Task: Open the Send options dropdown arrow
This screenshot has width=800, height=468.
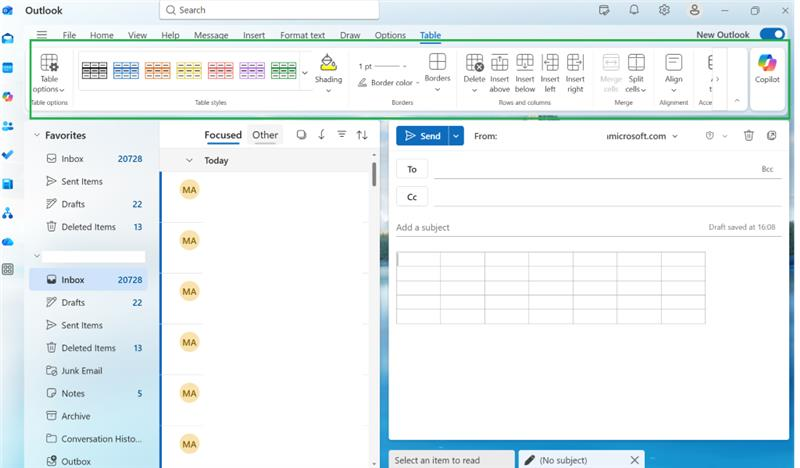Action: [x=456, y=136]
